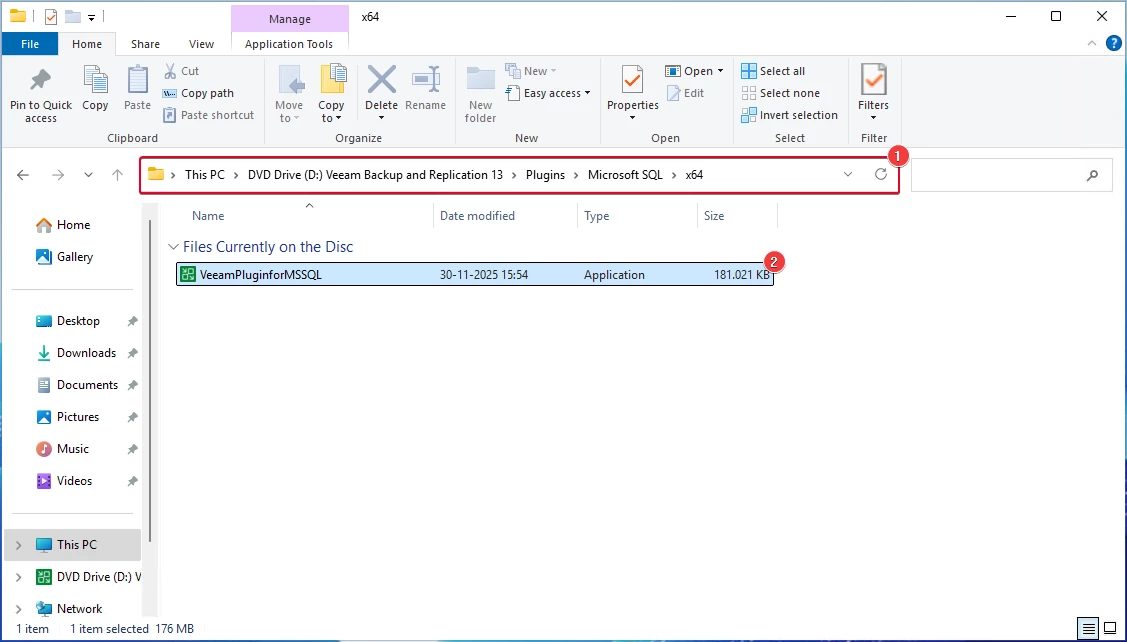
Task: Click the Manage contextual tab
Action: (x=290, y=19)
